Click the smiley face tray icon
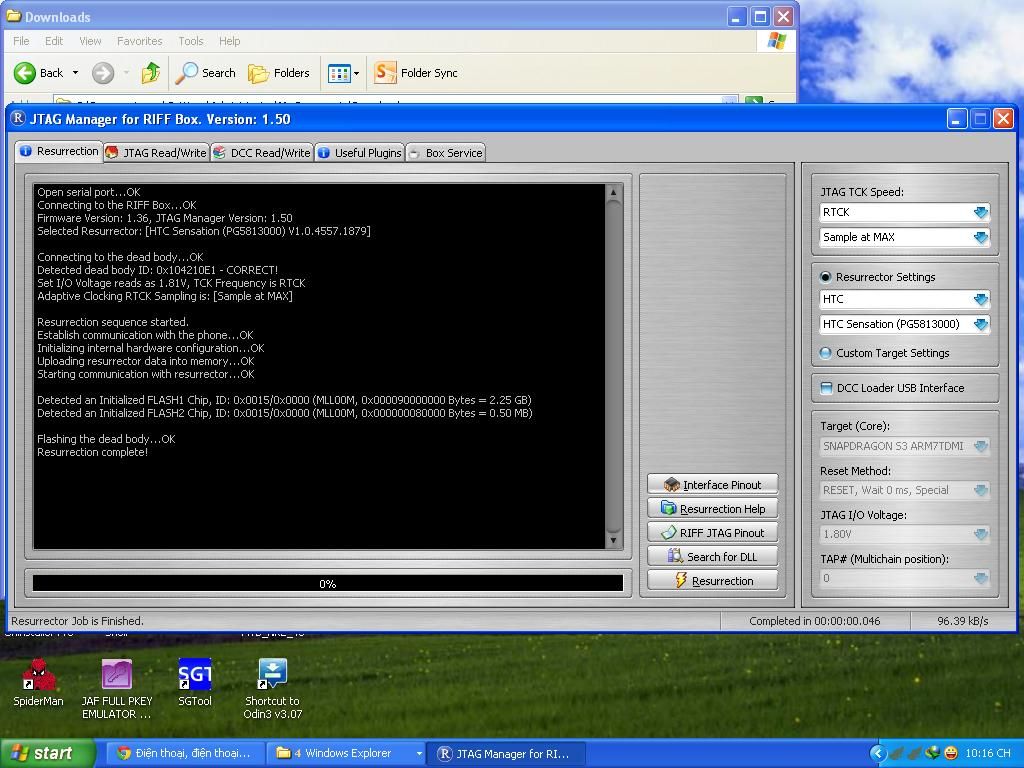The image size is (1024, 768). tap(951, 753)
